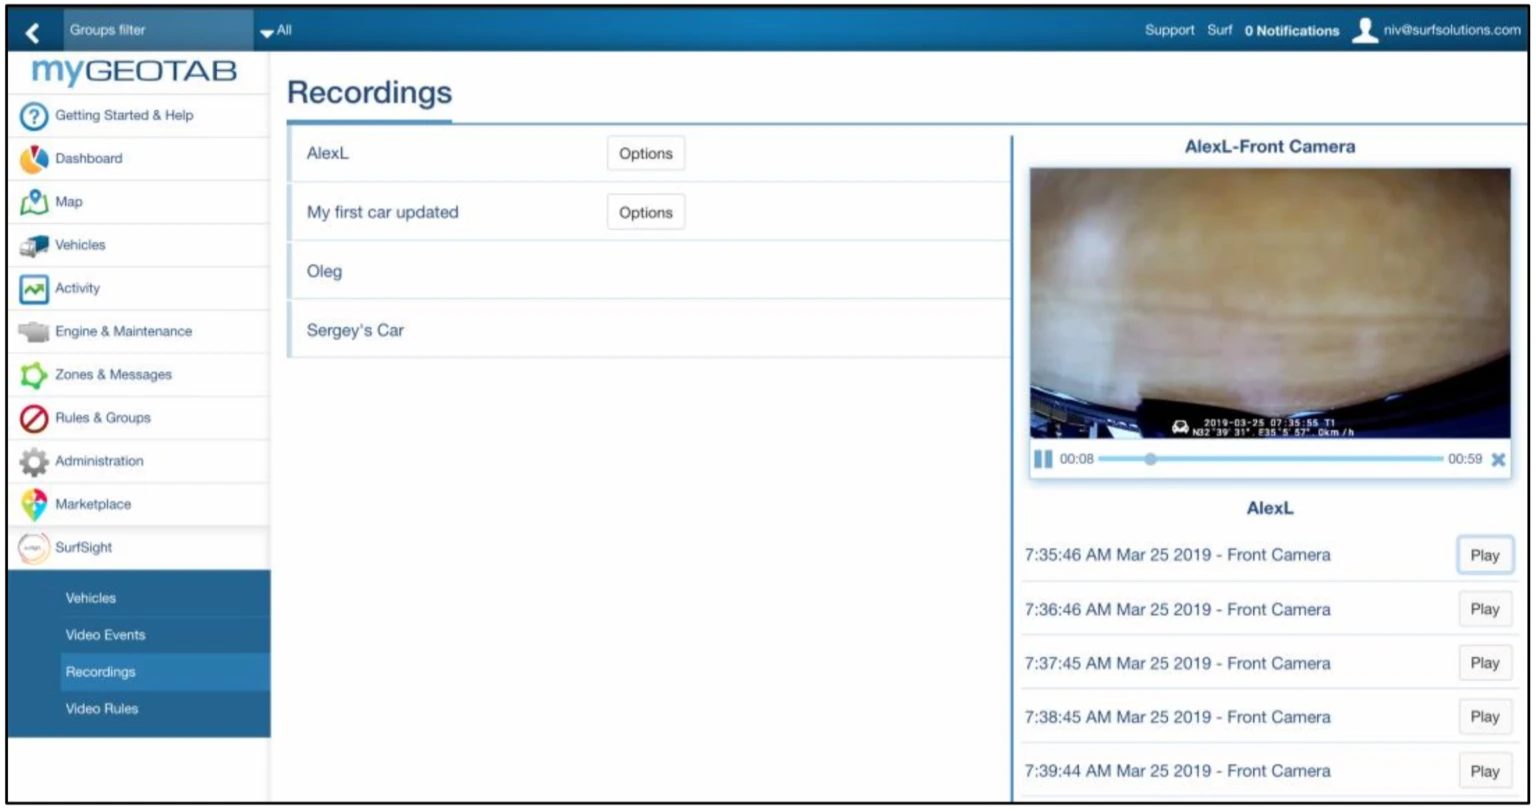This screenshot has width=1536, height=811.
Task: Play the 7:37:45 AM recording
Action: coord(1485,663)
